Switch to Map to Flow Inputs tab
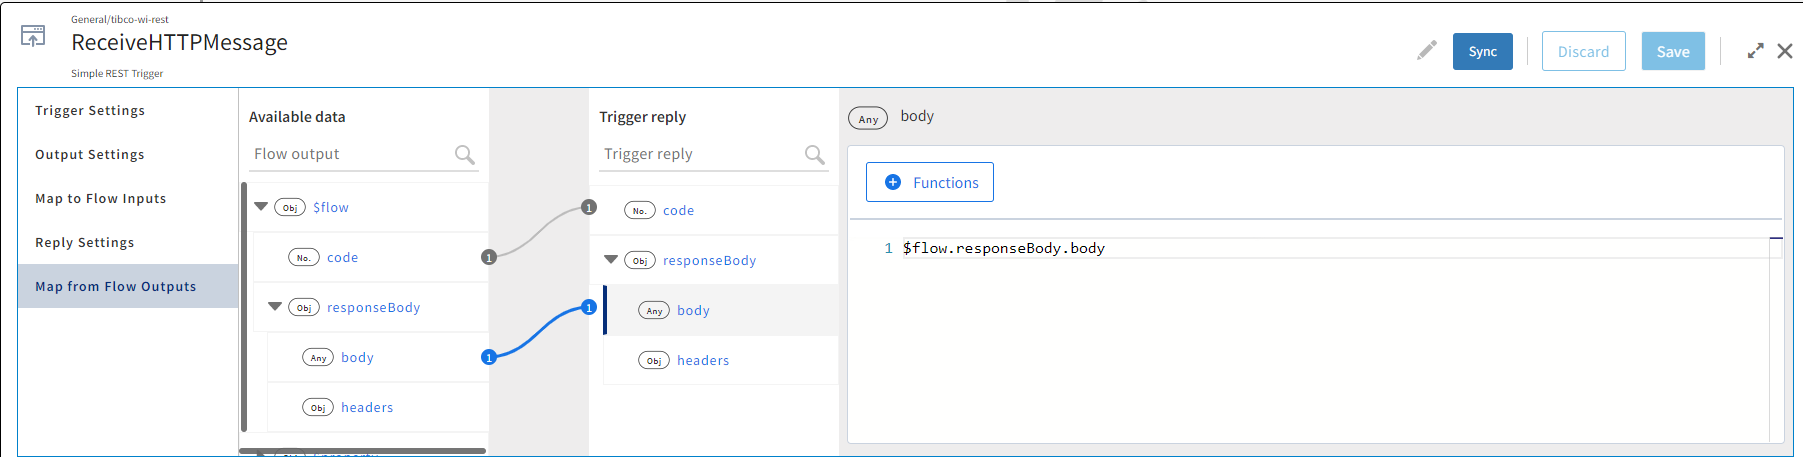 (101, 199)
